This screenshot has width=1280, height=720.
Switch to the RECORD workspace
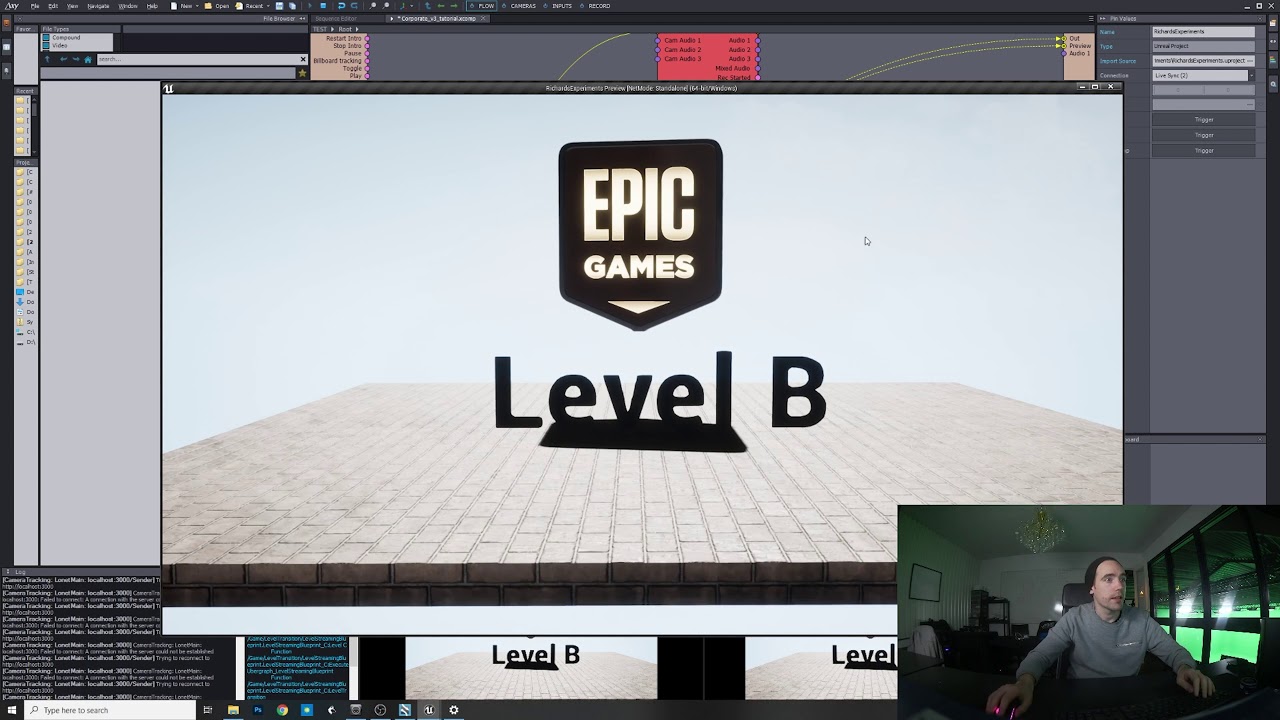pyautogui.click(x=594, y=6)
